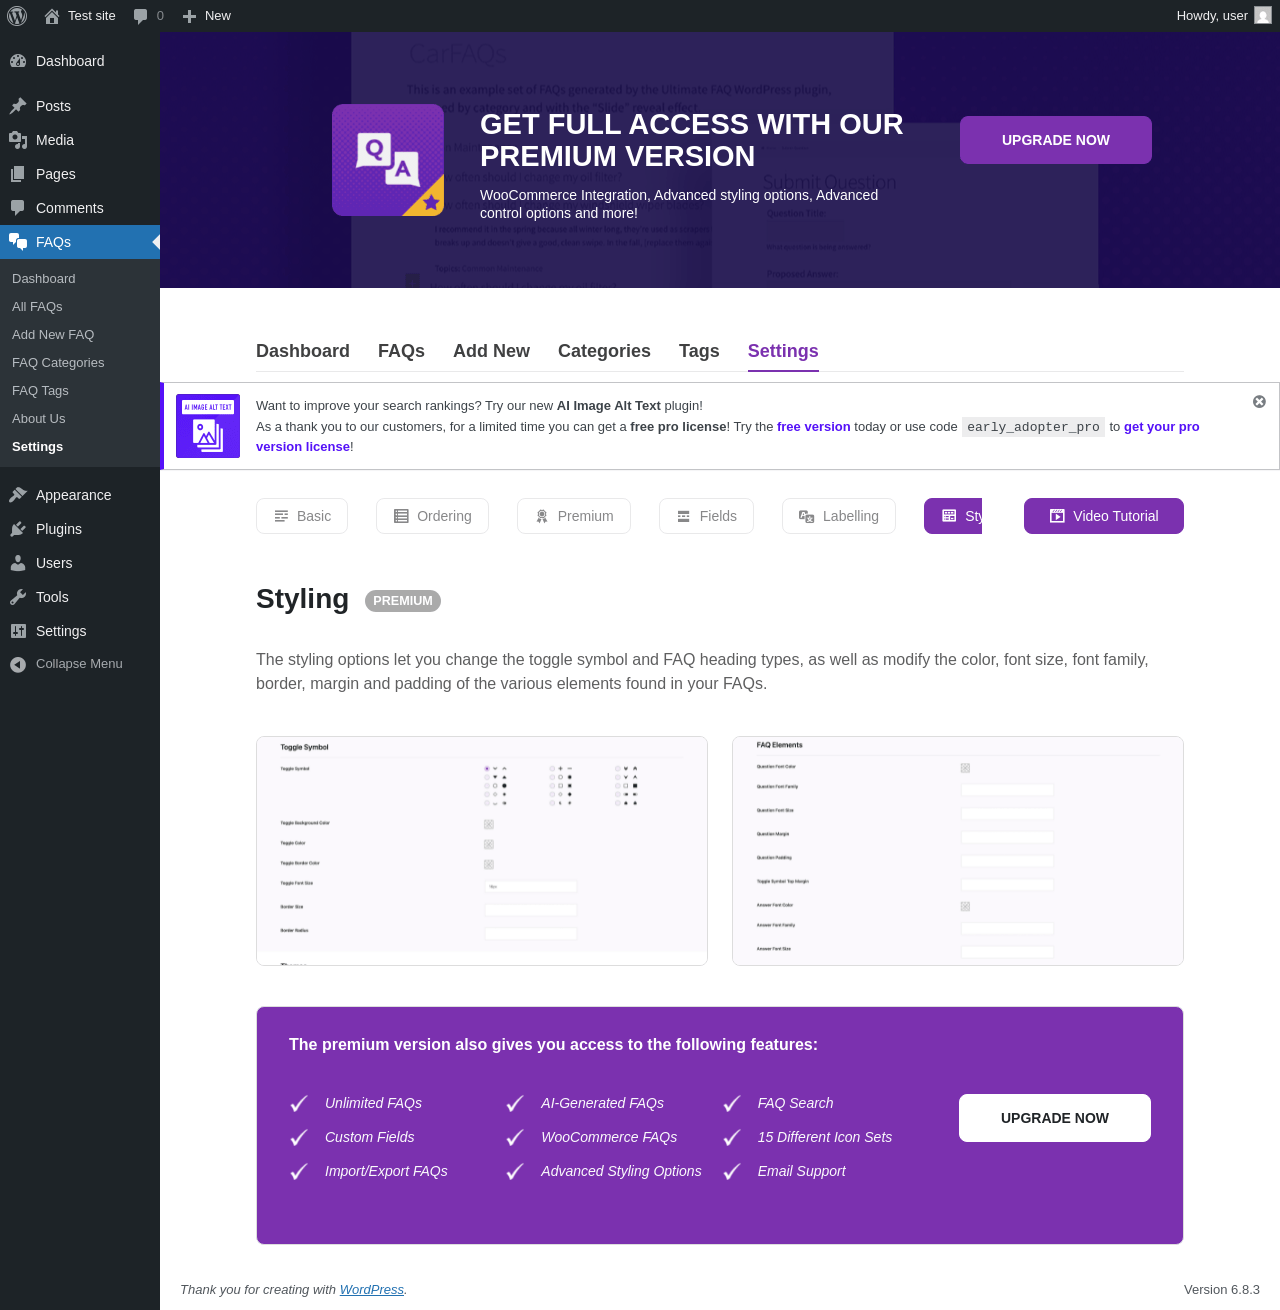1280x1310 pixels.
Task: Open the Toggle Symbol preview thumbnail
Action: point(482,851)
